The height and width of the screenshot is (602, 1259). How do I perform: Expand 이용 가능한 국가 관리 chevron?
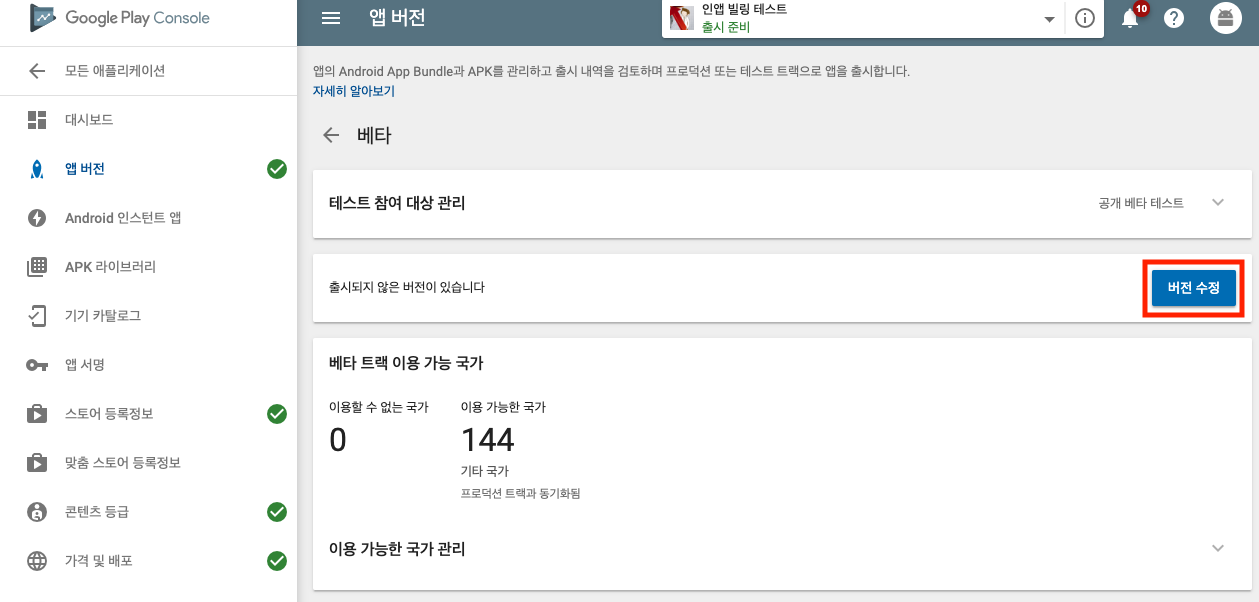(x=1217, y=548)
